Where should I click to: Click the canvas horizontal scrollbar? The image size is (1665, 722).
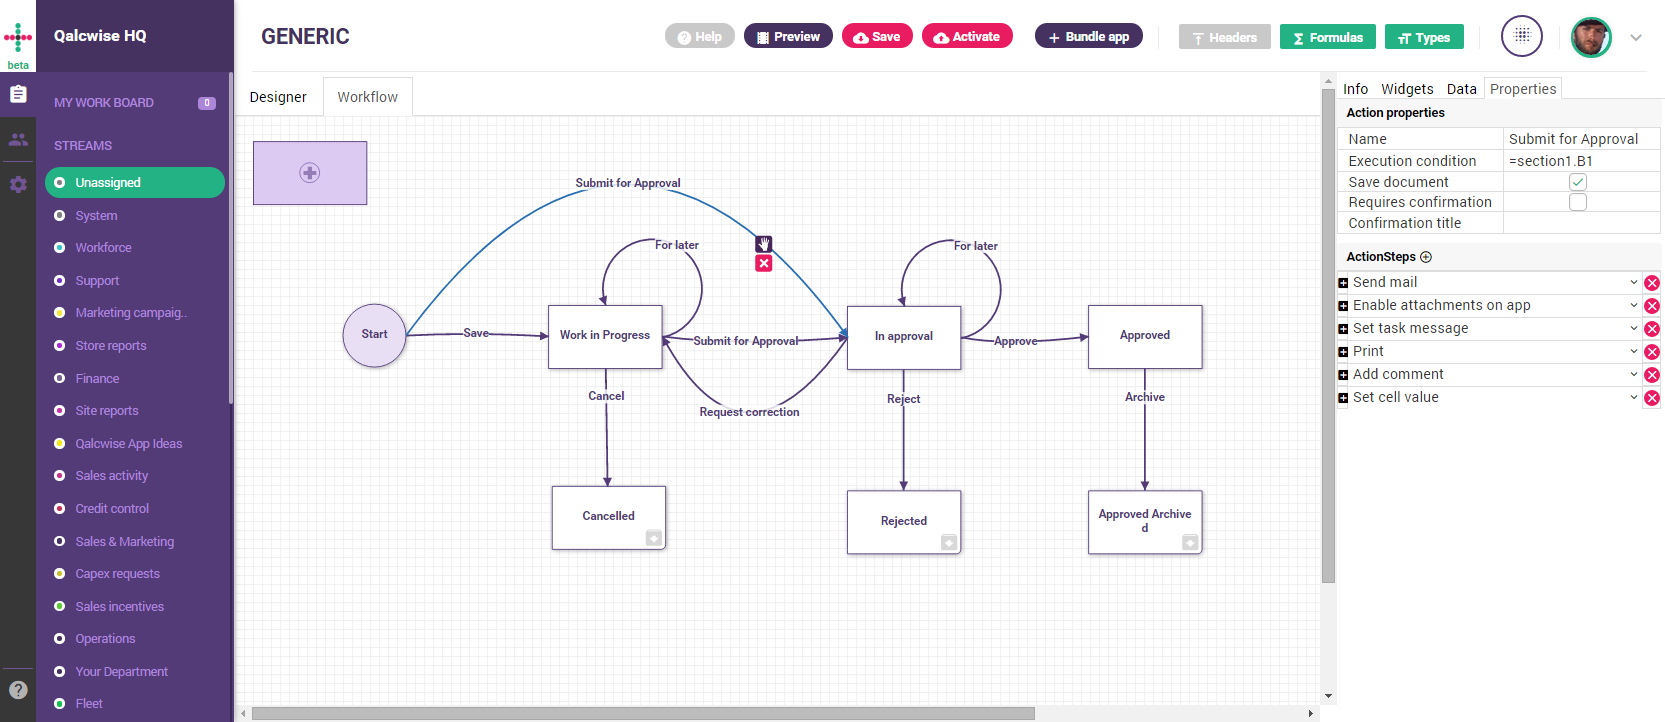pos(643,713)
